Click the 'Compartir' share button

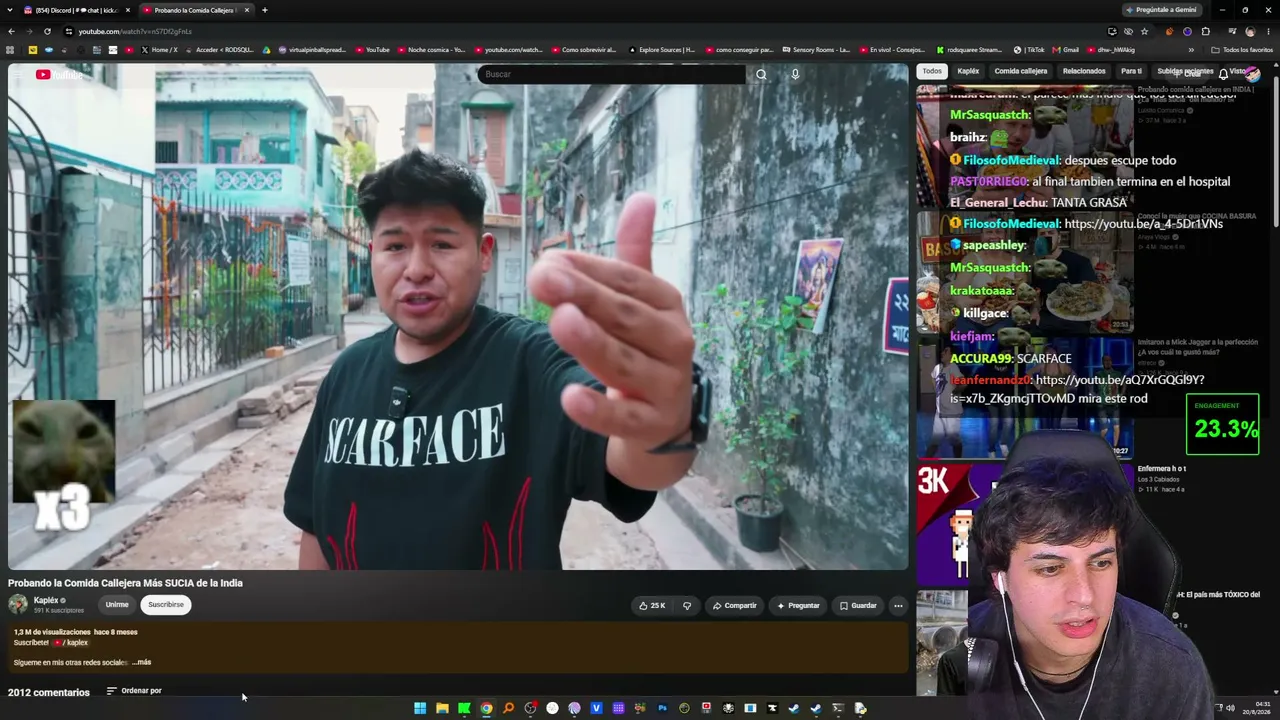coord(734,605)
